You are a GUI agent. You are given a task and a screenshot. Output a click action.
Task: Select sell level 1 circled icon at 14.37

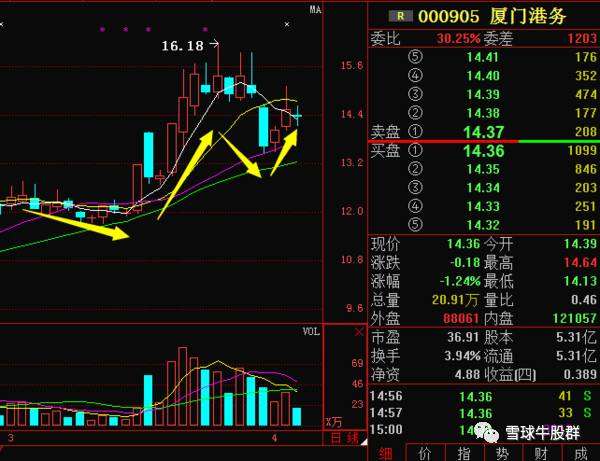415,131
